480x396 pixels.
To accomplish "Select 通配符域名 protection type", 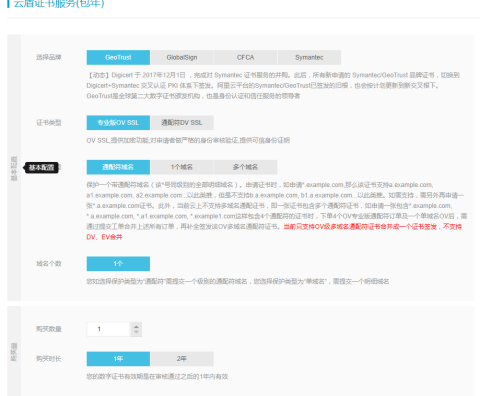I will coord(118,167).
